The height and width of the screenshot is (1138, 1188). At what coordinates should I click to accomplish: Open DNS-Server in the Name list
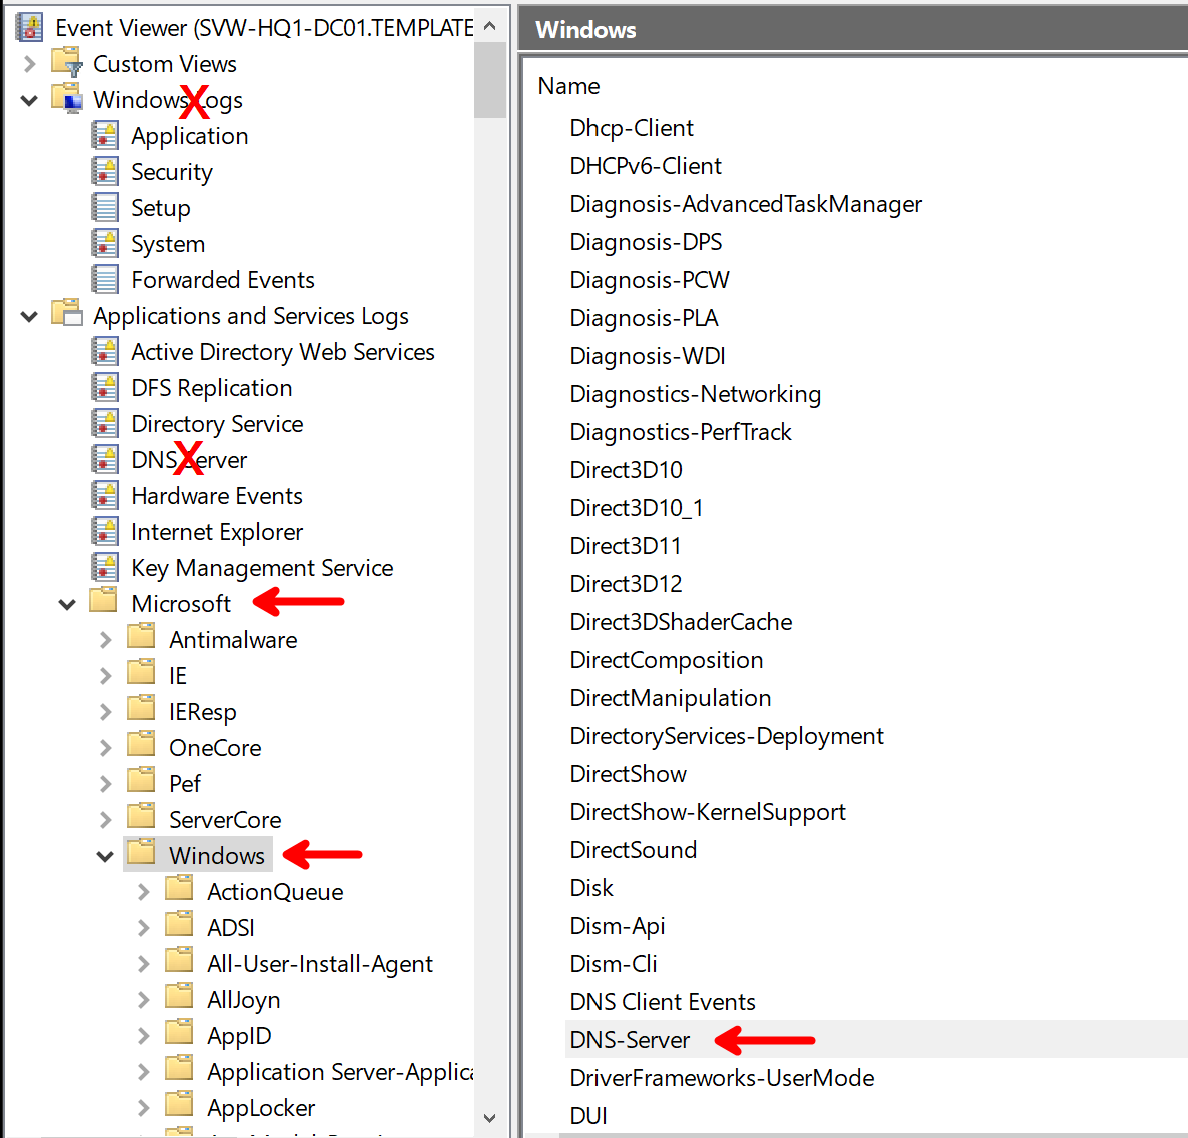click(630, 1040)
